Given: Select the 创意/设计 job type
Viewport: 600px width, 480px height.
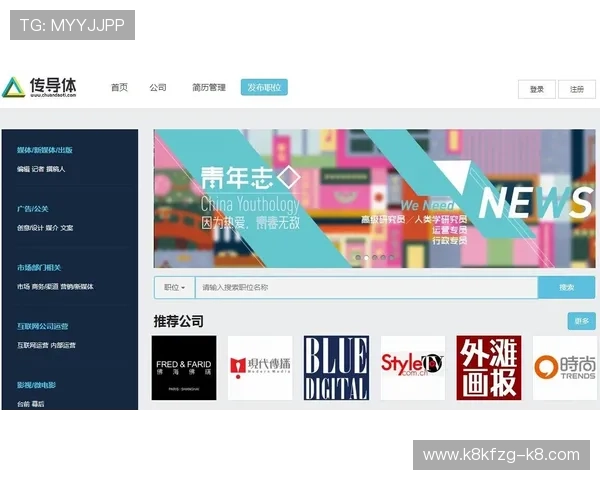Looking at the screenshot, I should click(30, 228).
